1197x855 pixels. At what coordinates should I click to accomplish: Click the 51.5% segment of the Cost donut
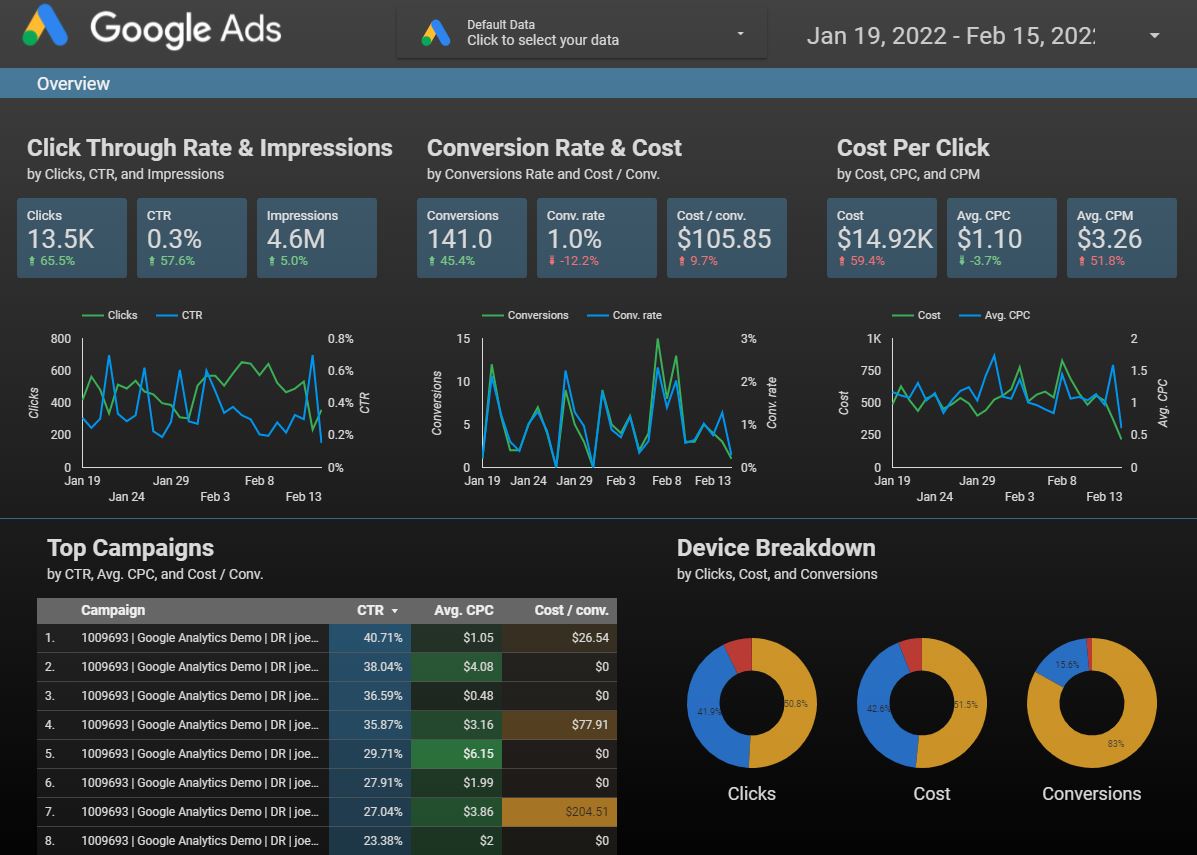tap(970, 703)
